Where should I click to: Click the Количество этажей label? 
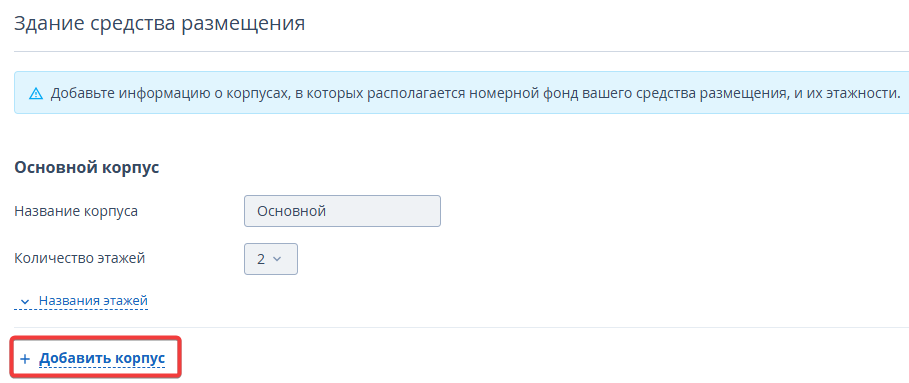point(79,258)
